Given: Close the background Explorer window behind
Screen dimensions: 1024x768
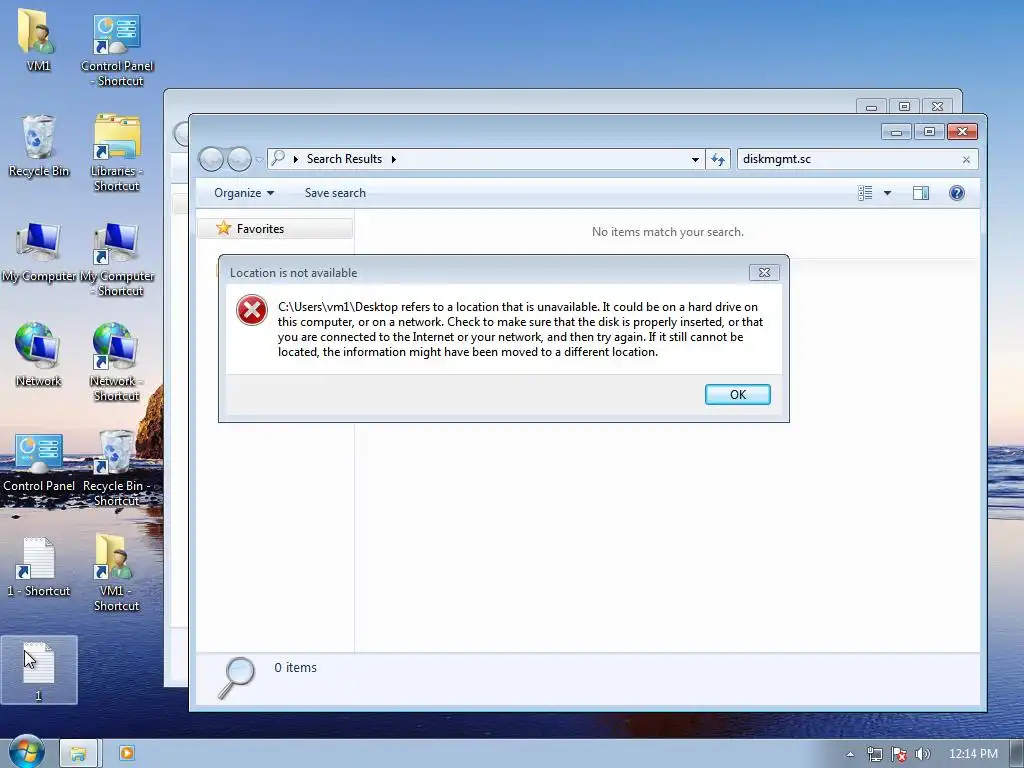Looking at the screenshot, I should click(x=938, y=106).
